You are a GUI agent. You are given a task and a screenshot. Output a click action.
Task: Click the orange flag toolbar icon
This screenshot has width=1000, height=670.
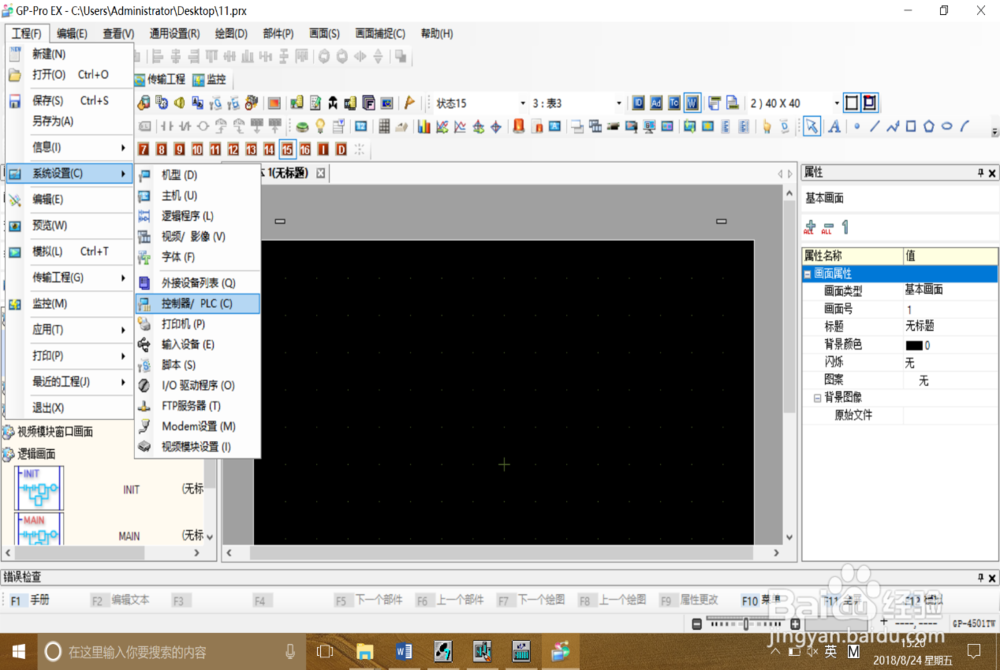pyautogui.click(x=409, y=103)
